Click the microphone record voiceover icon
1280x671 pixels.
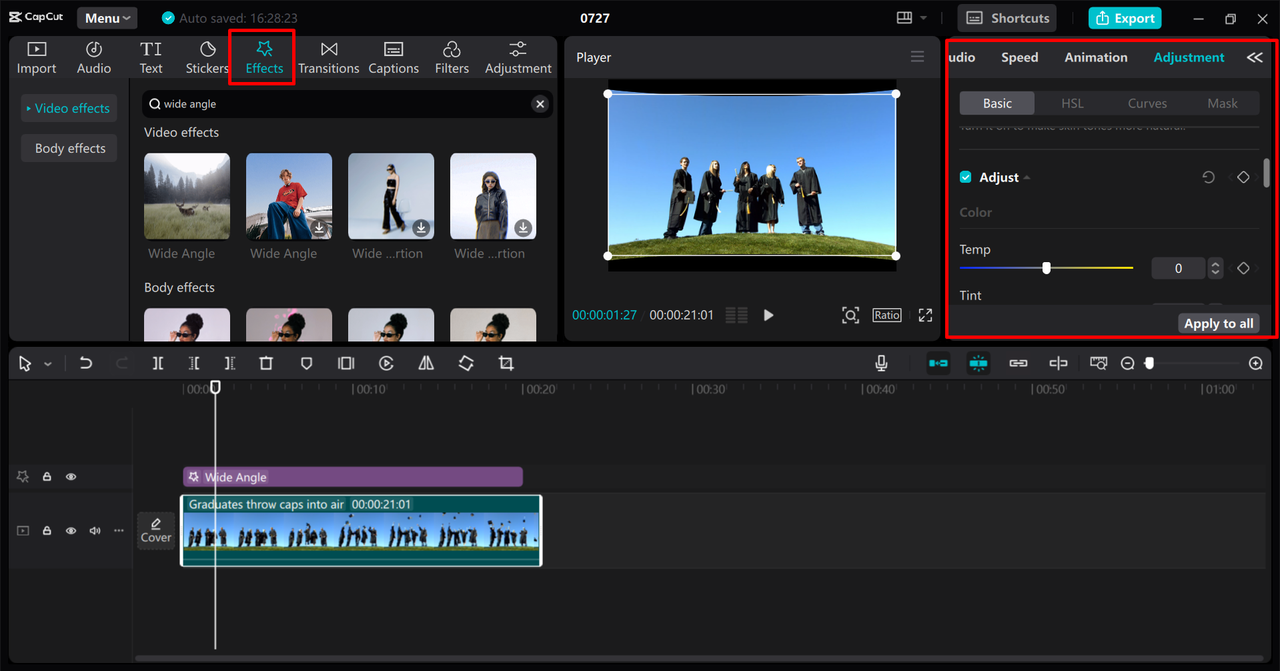point(881,364)
